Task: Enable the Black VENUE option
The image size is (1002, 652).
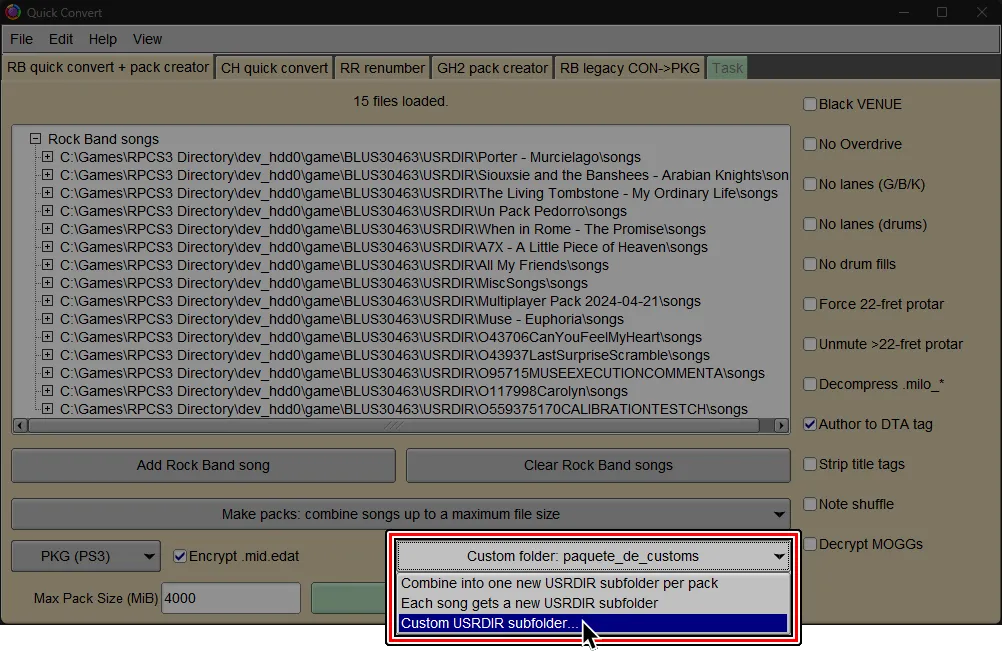Action: point(809,103)
